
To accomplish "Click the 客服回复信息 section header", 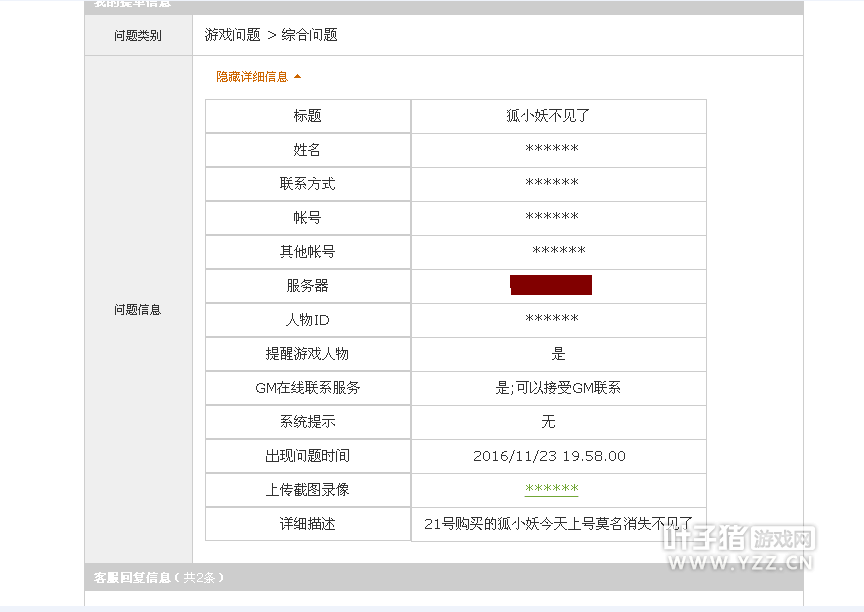I will pyautogui.click(x=160, y=577).
